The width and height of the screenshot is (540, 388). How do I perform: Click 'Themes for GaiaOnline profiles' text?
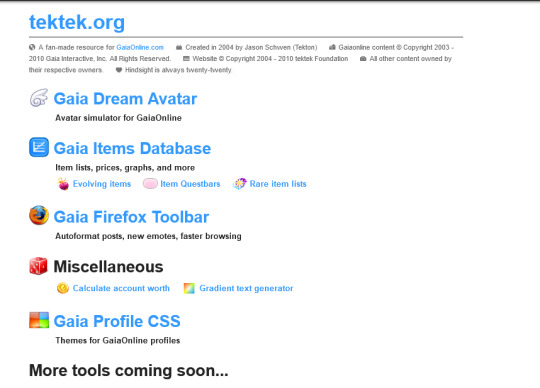(x=118, y=340)
